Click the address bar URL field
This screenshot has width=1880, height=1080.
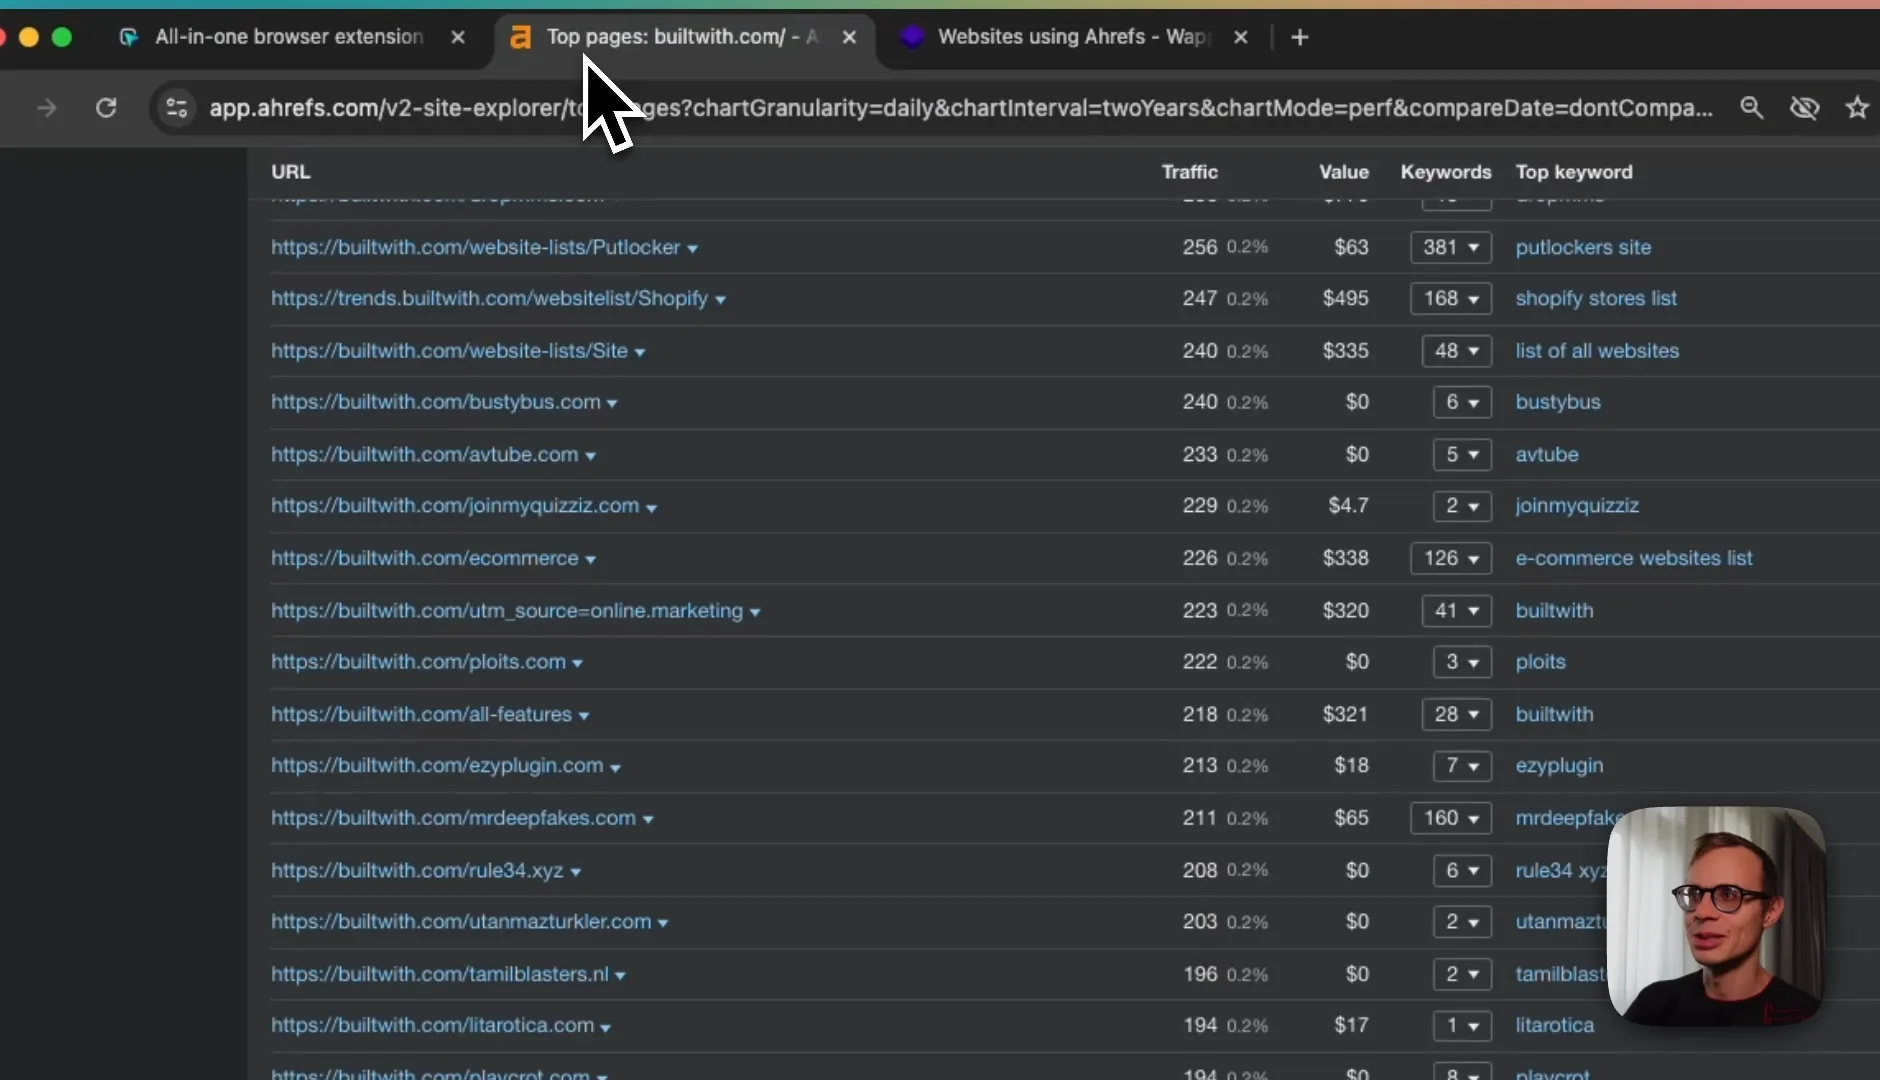point(960,108)
